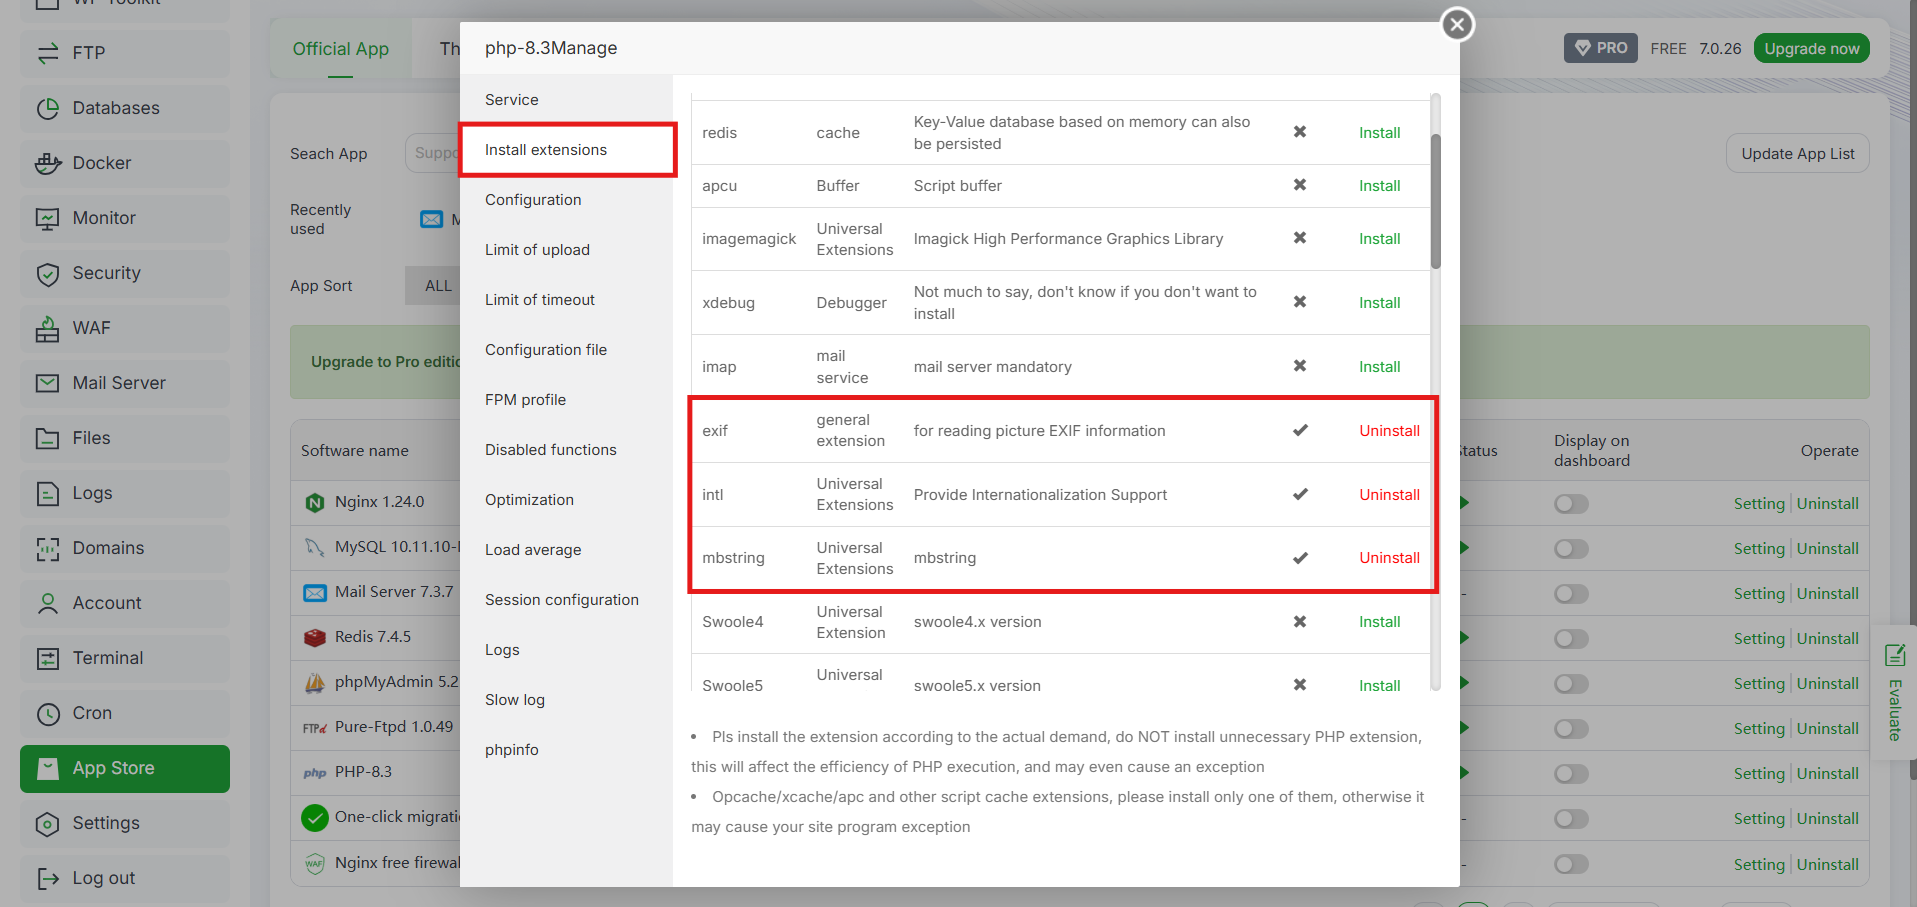
Task: Install the xdebug extension
Action: [x=1379, y=303]
